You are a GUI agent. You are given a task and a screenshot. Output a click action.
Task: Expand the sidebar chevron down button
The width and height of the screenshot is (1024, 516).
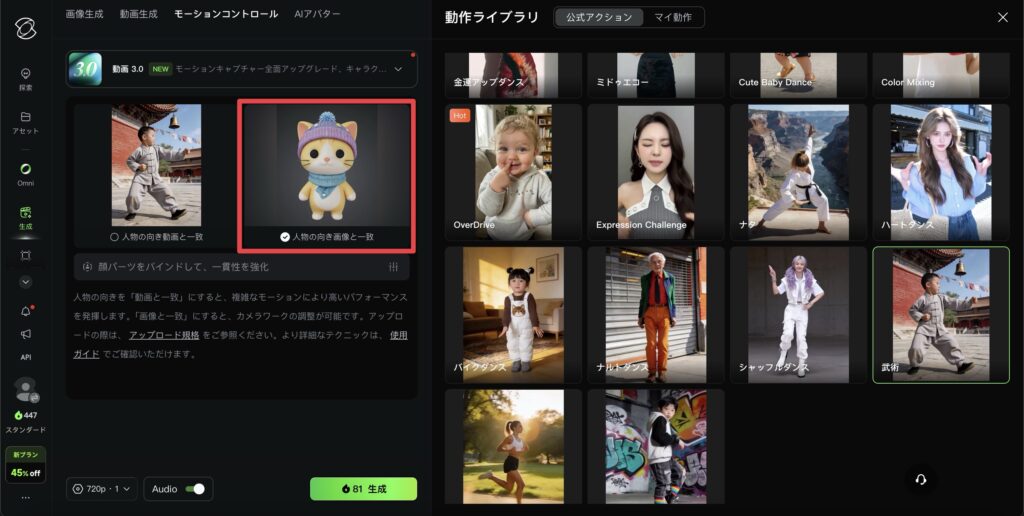[25, 282]
